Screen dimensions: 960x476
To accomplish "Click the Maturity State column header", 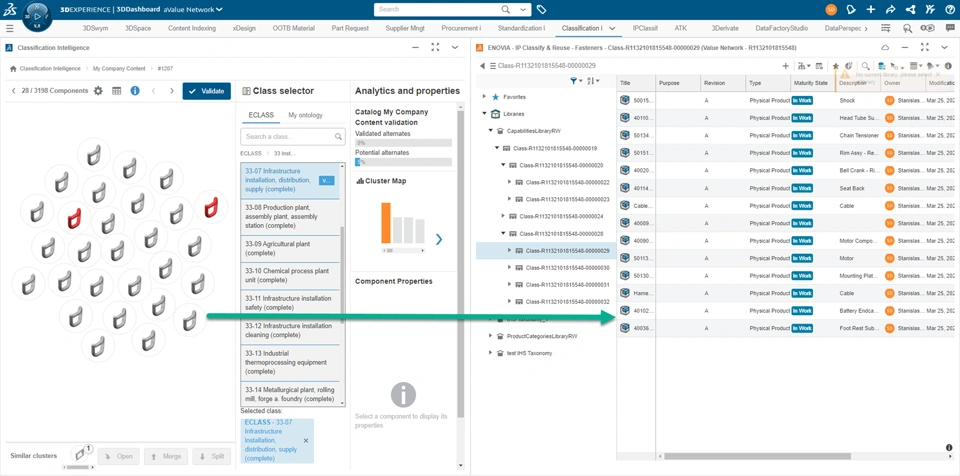I will point(811,83).
